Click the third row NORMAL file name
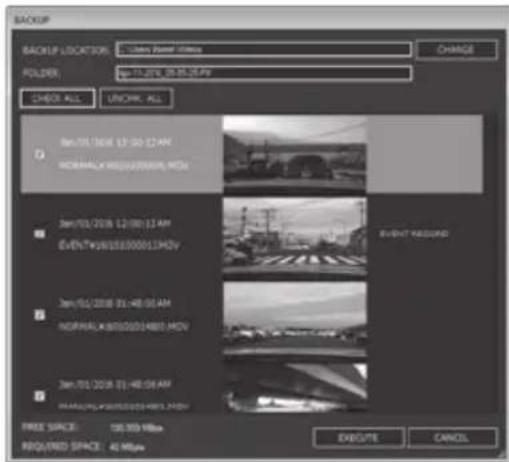This screenshot has width=509, height=462. 123,326
